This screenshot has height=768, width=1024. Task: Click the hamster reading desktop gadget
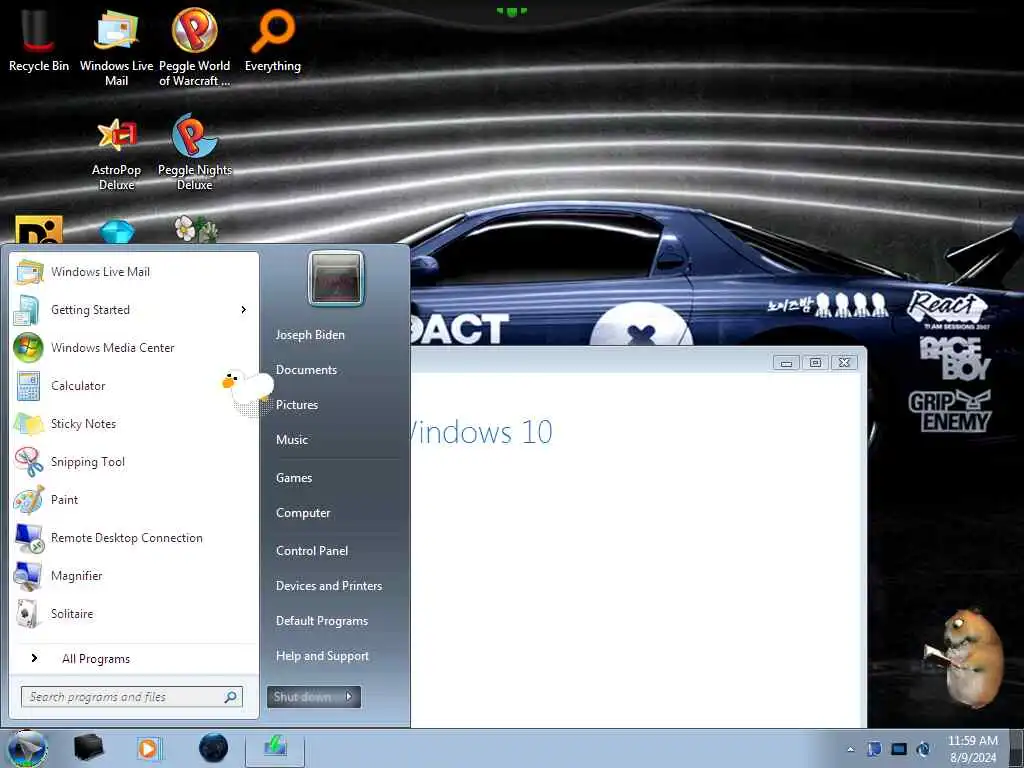click(965, 657)
